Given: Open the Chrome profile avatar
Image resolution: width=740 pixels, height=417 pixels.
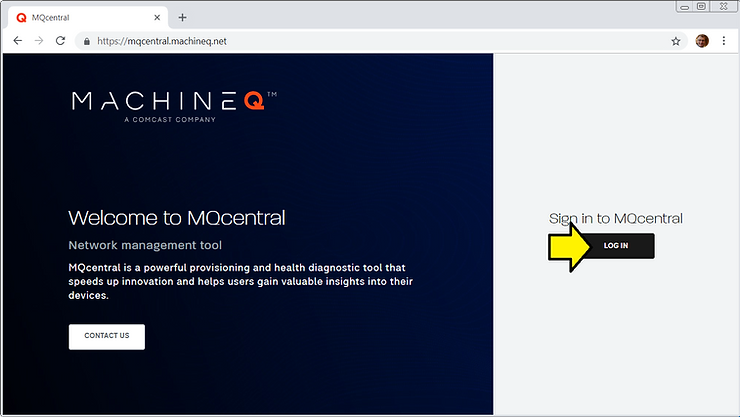Looking at the screenshot, I should click(702, 41).
